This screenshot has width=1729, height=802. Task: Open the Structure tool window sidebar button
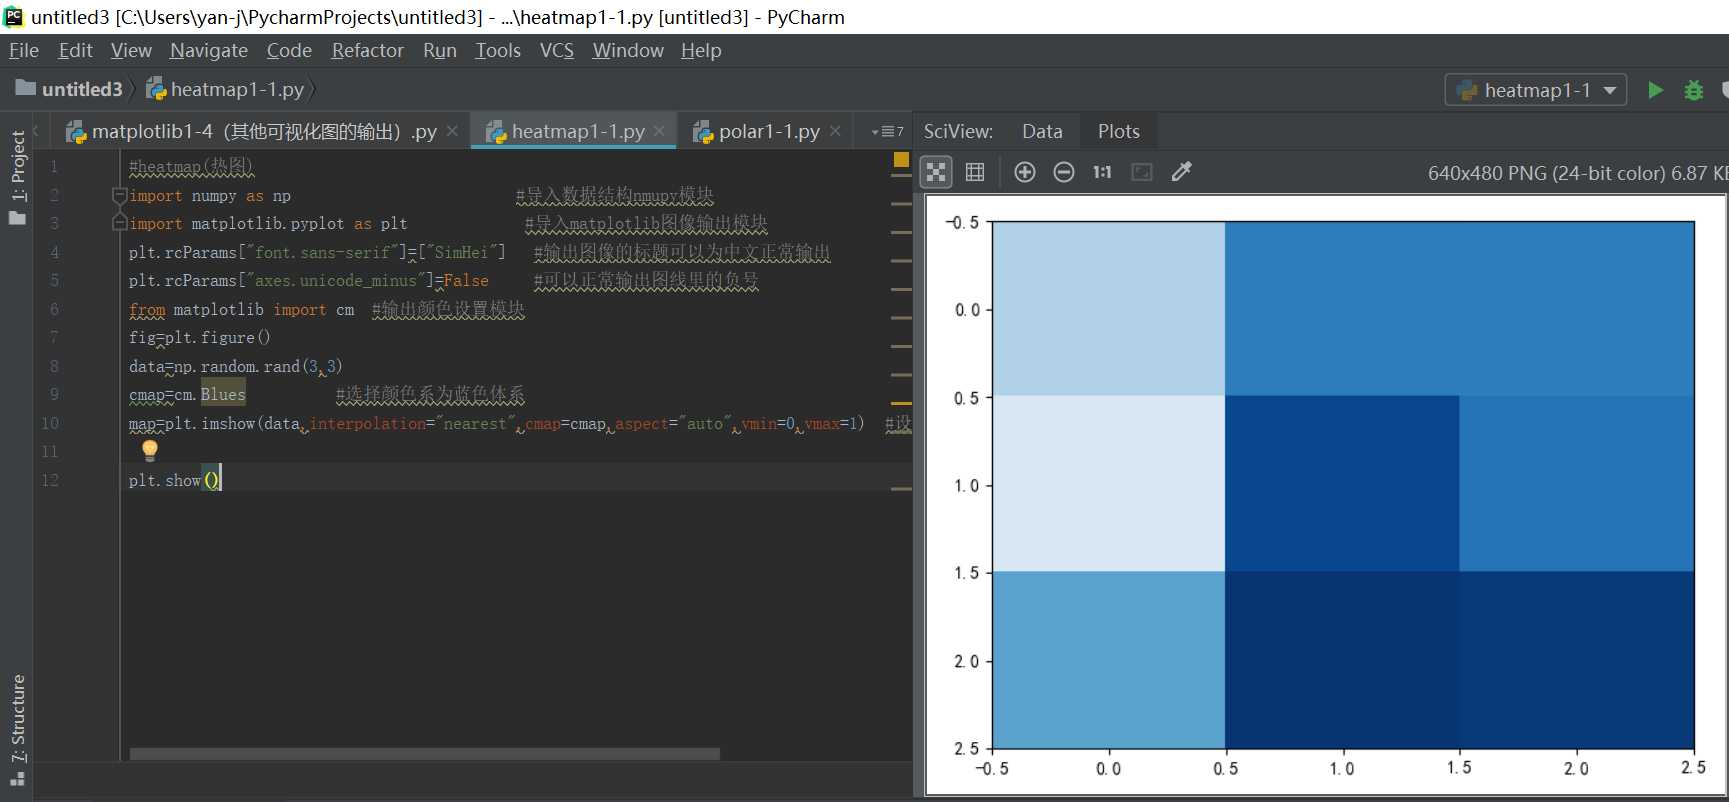coord(17,729)
